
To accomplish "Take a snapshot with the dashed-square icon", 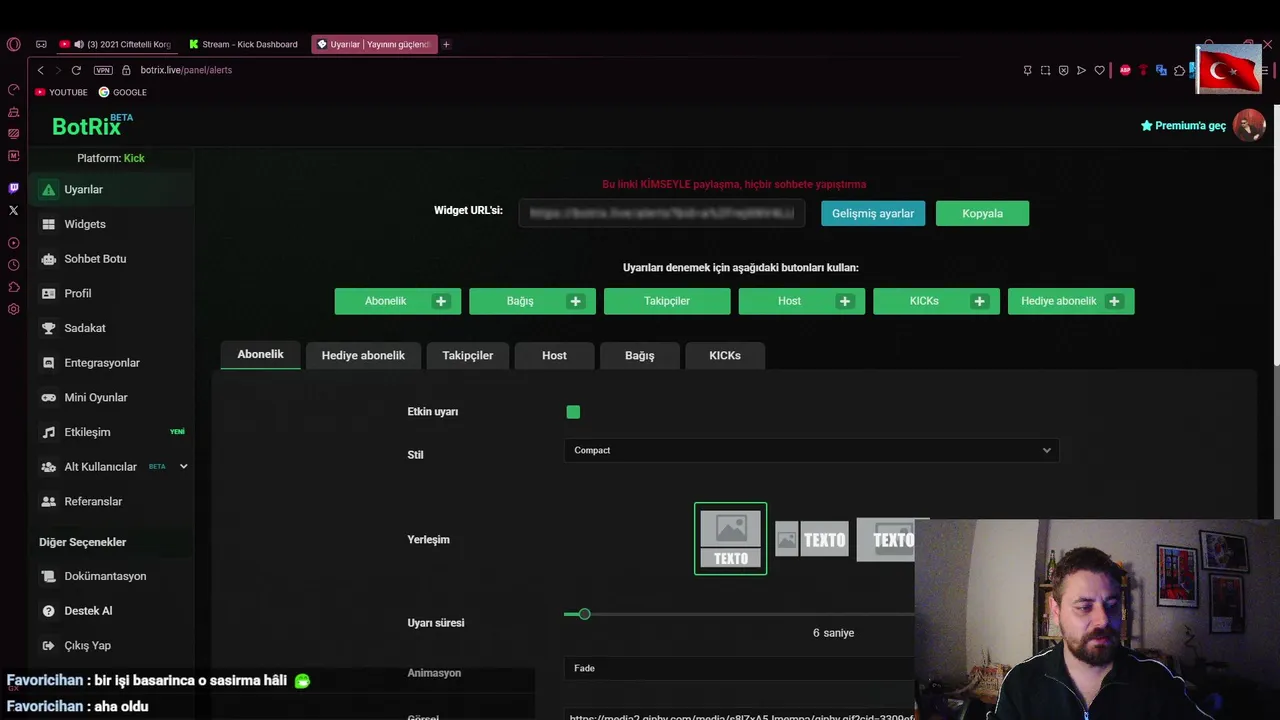I will point(1045,70).
